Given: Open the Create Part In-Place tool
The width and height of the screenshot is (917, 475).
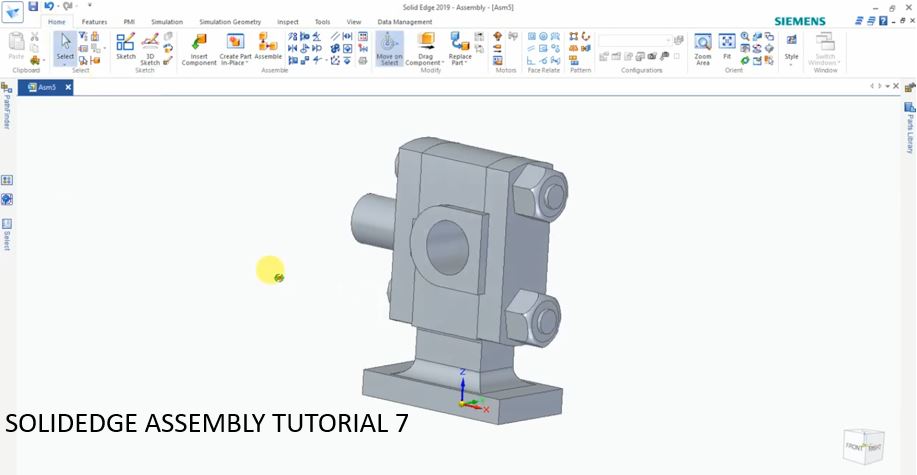Looking at the screenshot, I should pos(235,49).
